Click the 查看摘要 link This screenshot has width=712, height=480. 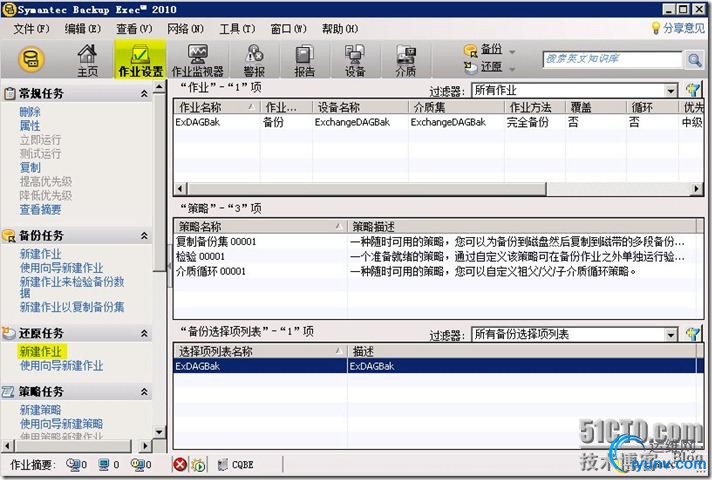click(40, 209)
